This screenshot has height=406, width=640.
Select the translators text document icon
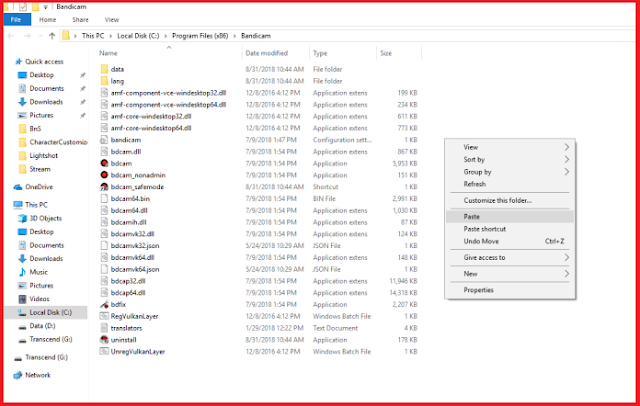click(x=104, y=328)
